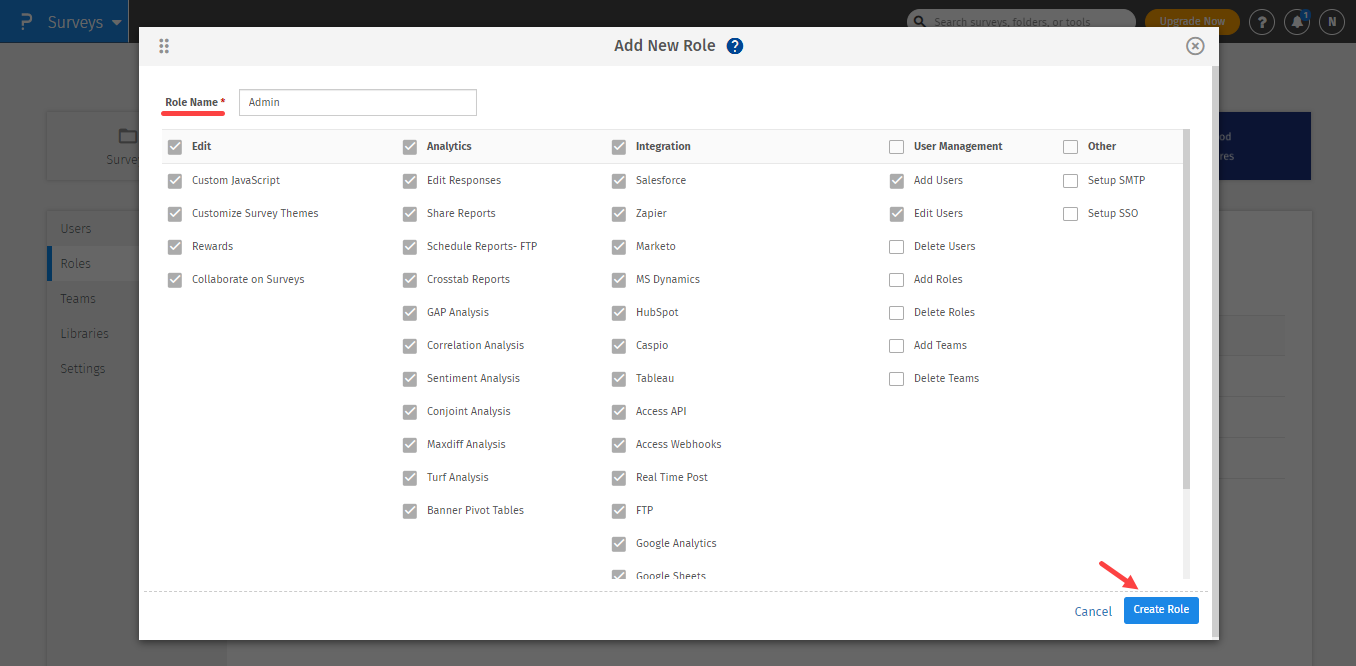Viewport: 1356px width, 666px height.
Task: Click the drag handle dots icon on dialog
Action: pyautogui.click(x=164, y=46)
